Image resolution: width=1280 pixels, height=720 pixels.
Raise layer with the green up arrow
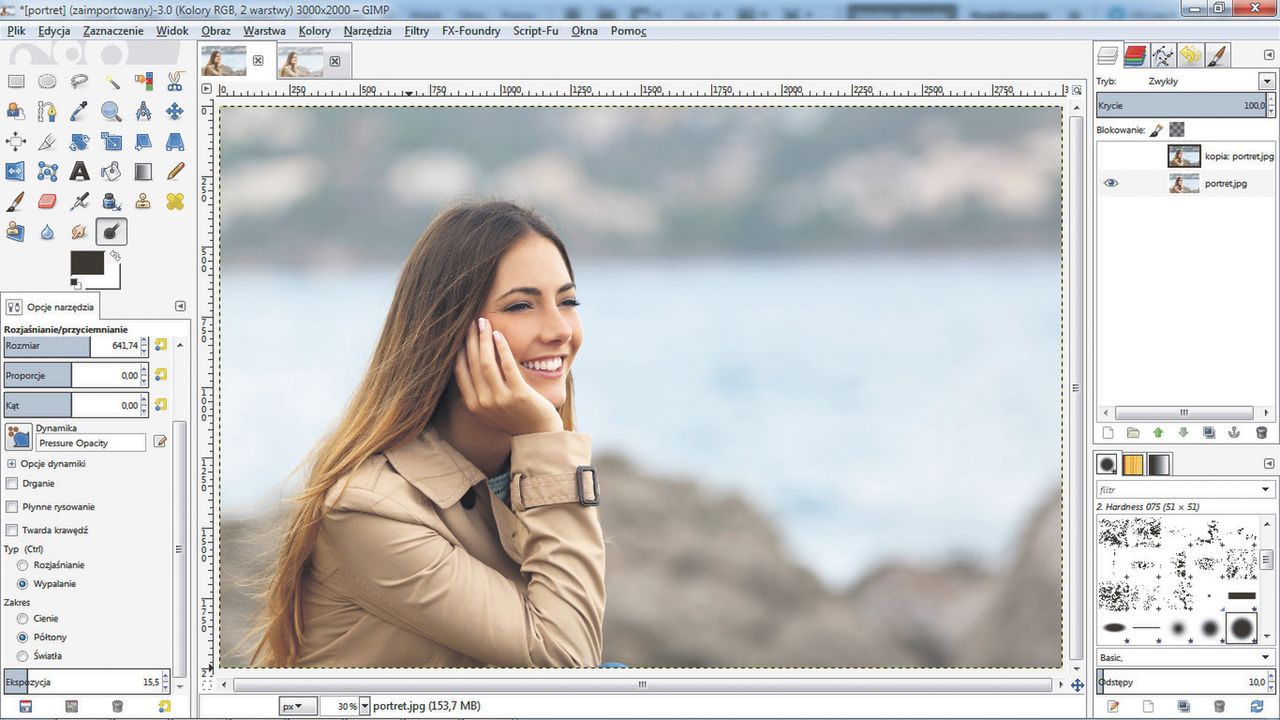click(x=1158, y=433)
